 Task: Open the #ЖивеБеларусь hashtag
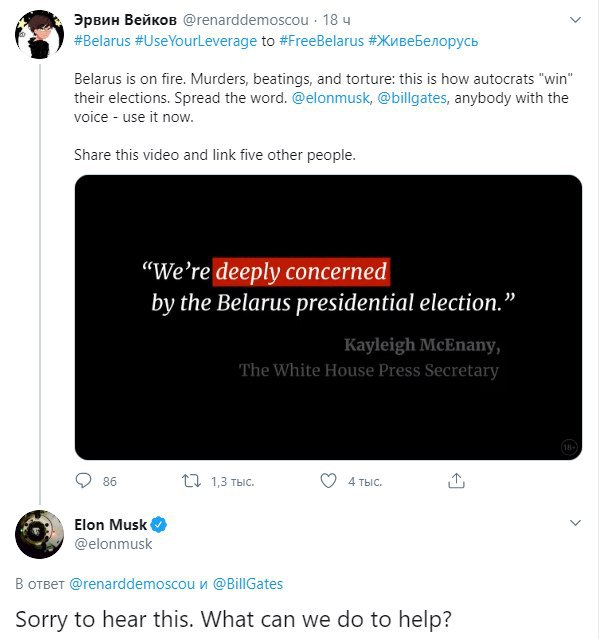[x=423, y=40]
